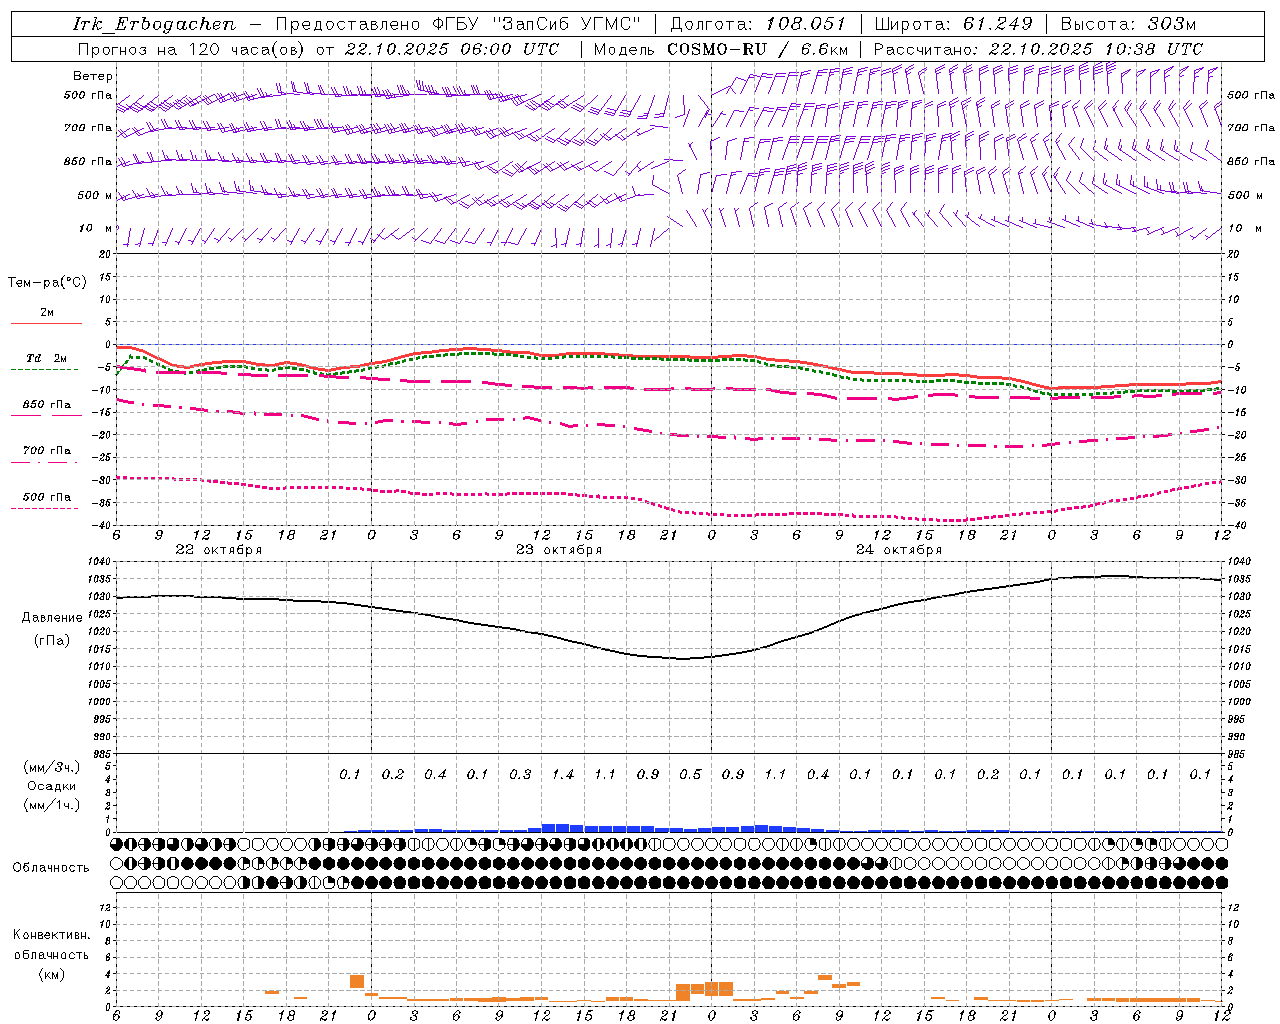This screenshot has height=1024, width=1280.
Task: Click the solid line sample under "2м"
Action: pyautogui.click(x=46, y=324)
